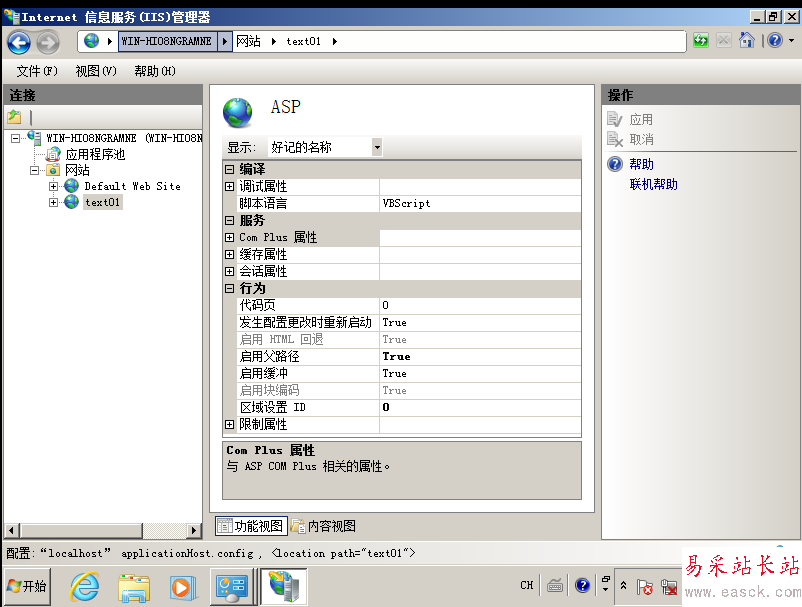
Task: Click the Help question mark toolbar icon
Action: 775,40
